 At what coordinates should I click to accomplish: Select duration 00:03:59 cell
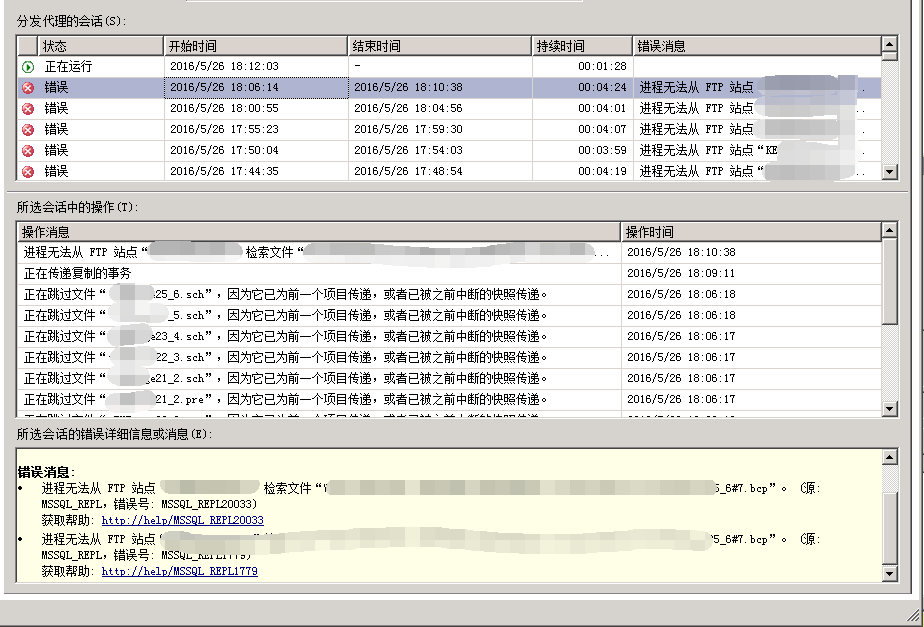point(582,150)
